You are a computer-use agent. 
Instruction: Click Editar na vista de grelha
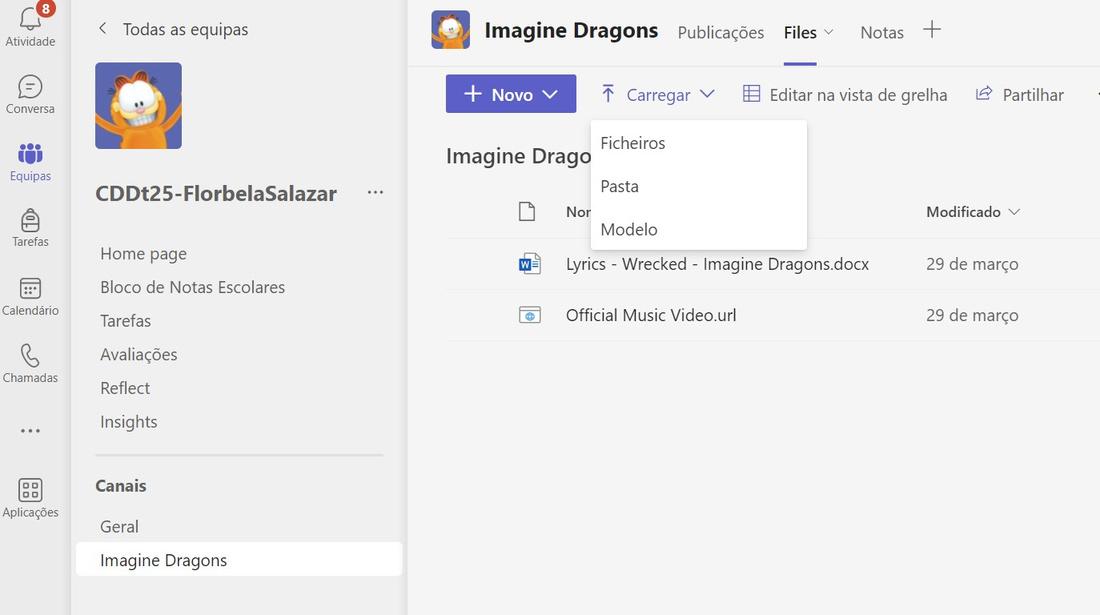pyautogui.click(x=845, y=94)
